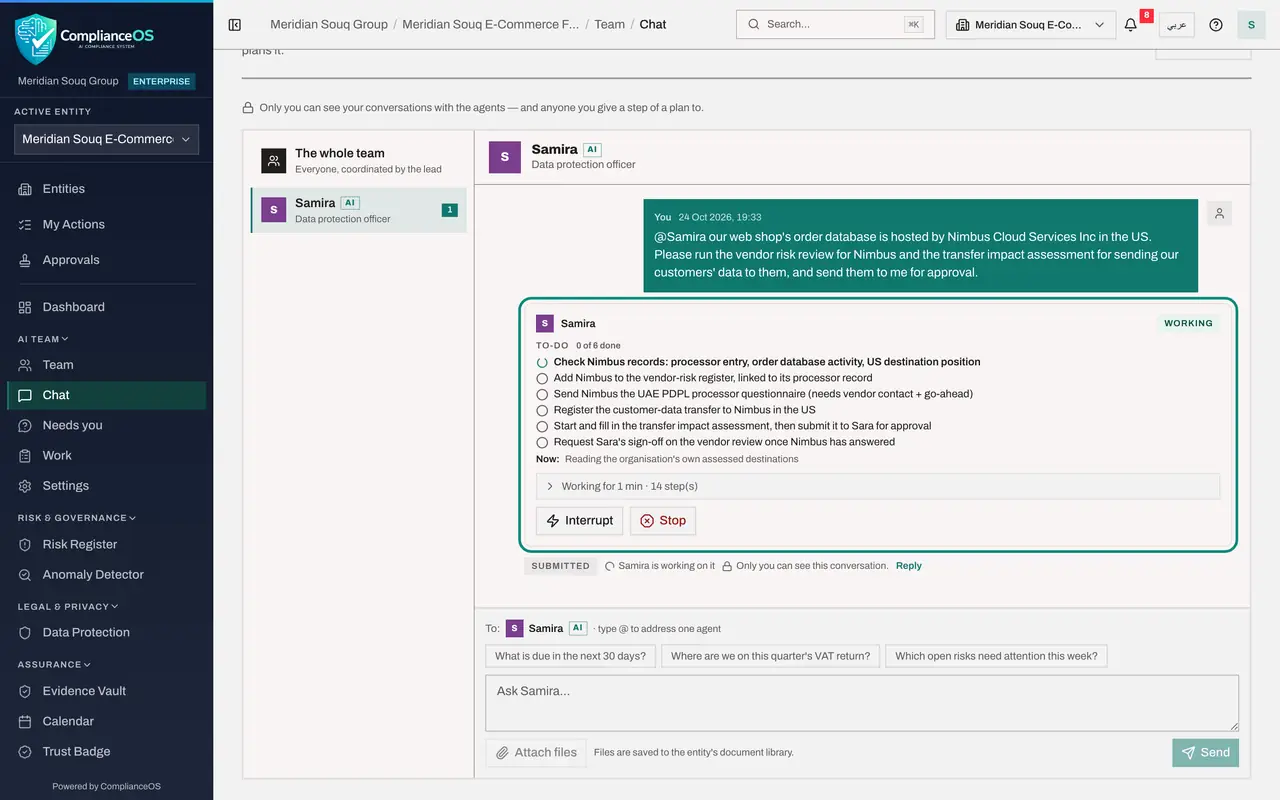
Task: Open the S user avatar in the header
Action: [1251, 25]
